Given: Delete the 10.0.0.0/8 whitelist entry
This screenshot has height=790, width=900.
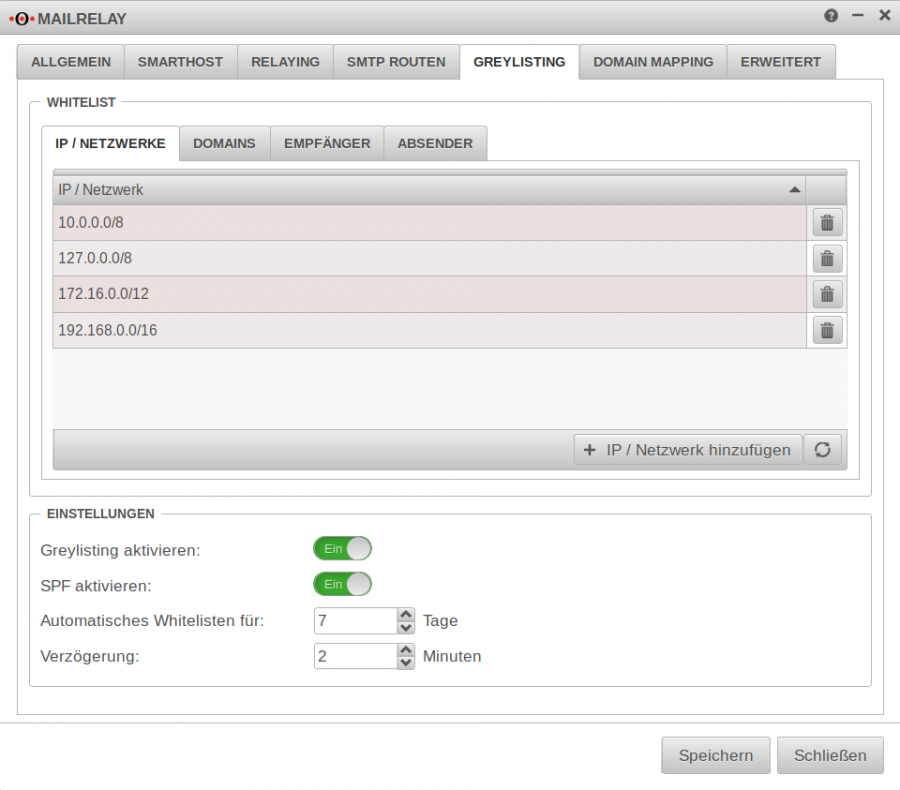Looking at the screenshot, I should 826,222.
